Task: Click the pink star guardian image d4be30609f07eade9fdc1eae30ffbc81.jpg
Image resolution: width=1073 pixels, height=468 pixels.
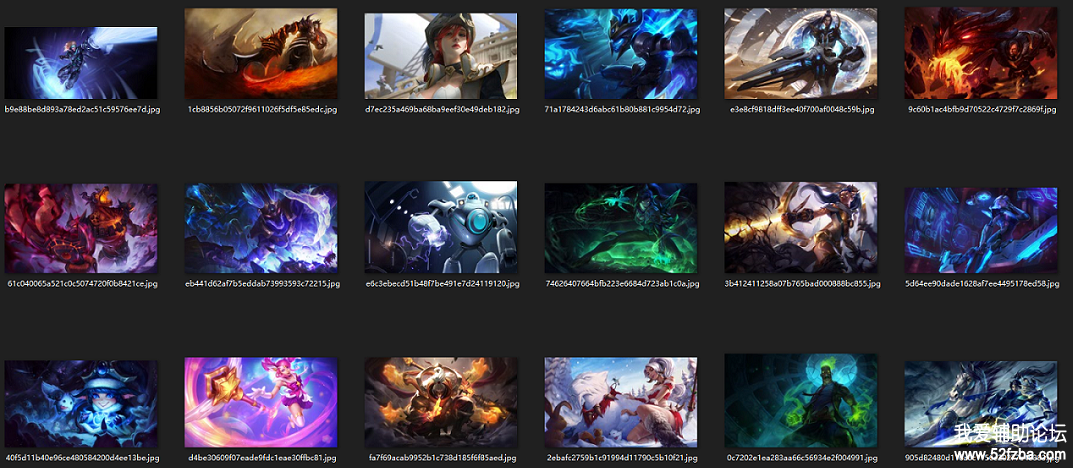Action: pos(261,404)
